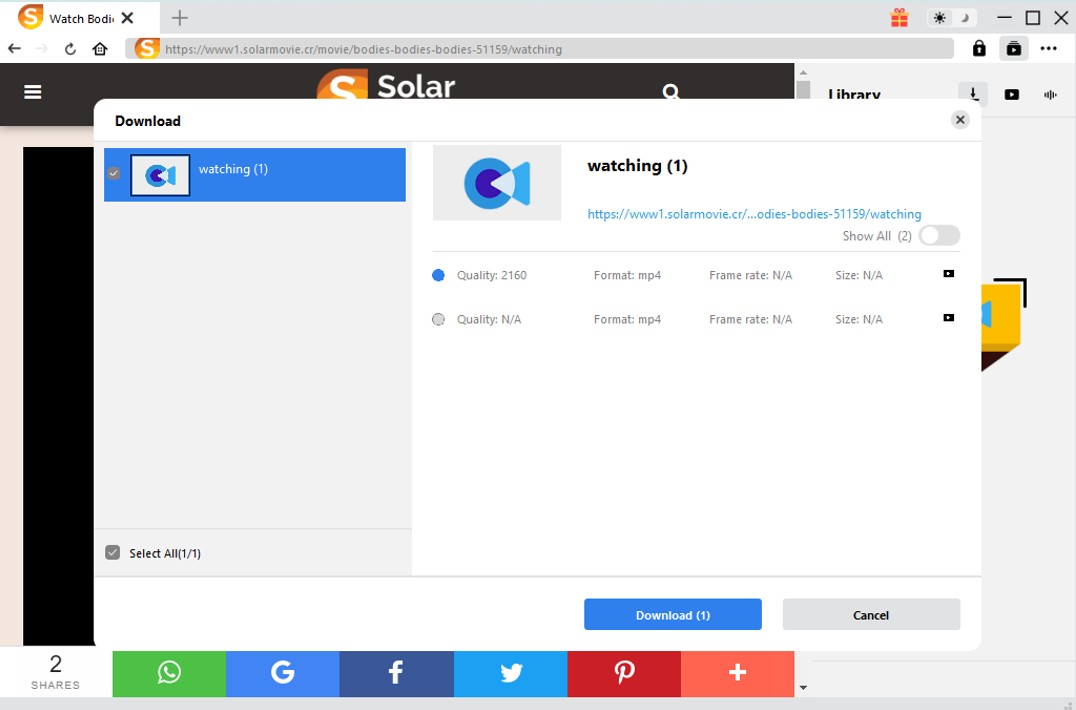This screenshot has width=1076, height=710.
Task: Open the video tab icon in Library panel
Action: tap(1012, 95)
